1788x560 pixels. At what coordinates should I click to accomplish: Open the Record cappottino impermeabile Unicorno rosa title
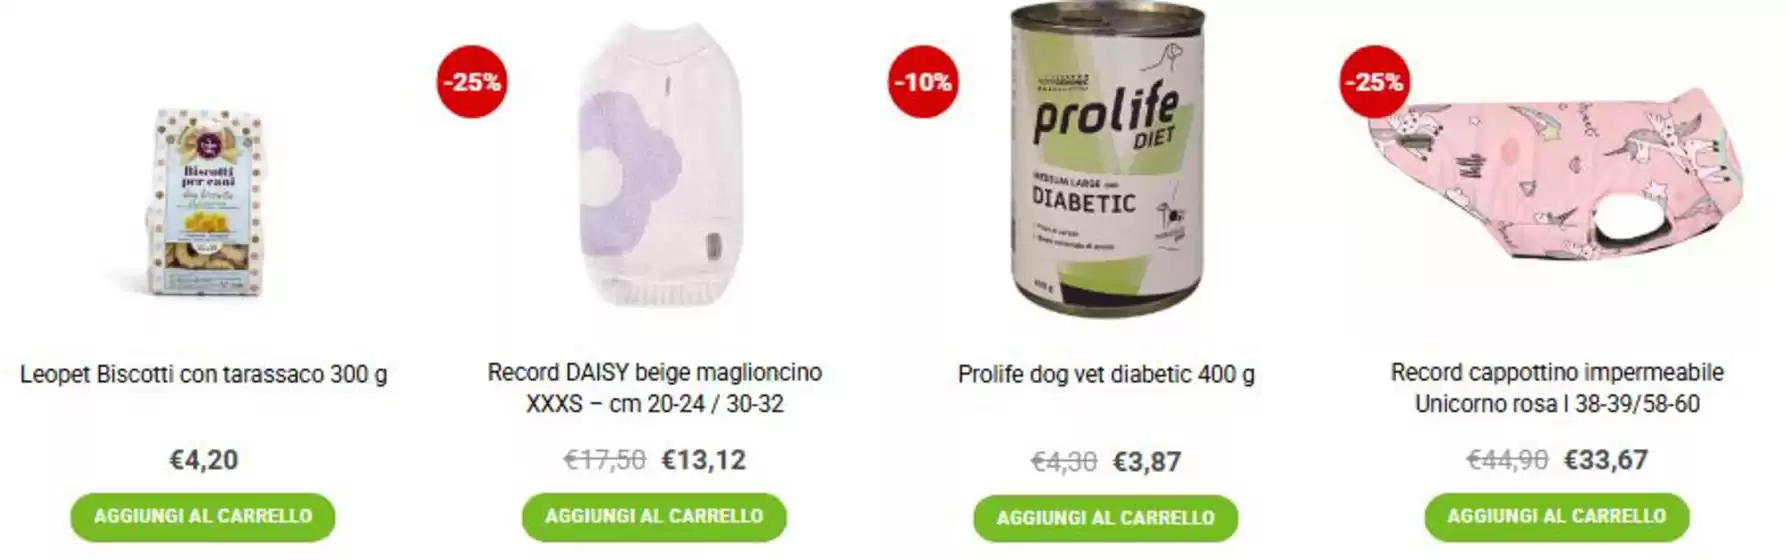pyautogui.click(x=1557, y=388)
